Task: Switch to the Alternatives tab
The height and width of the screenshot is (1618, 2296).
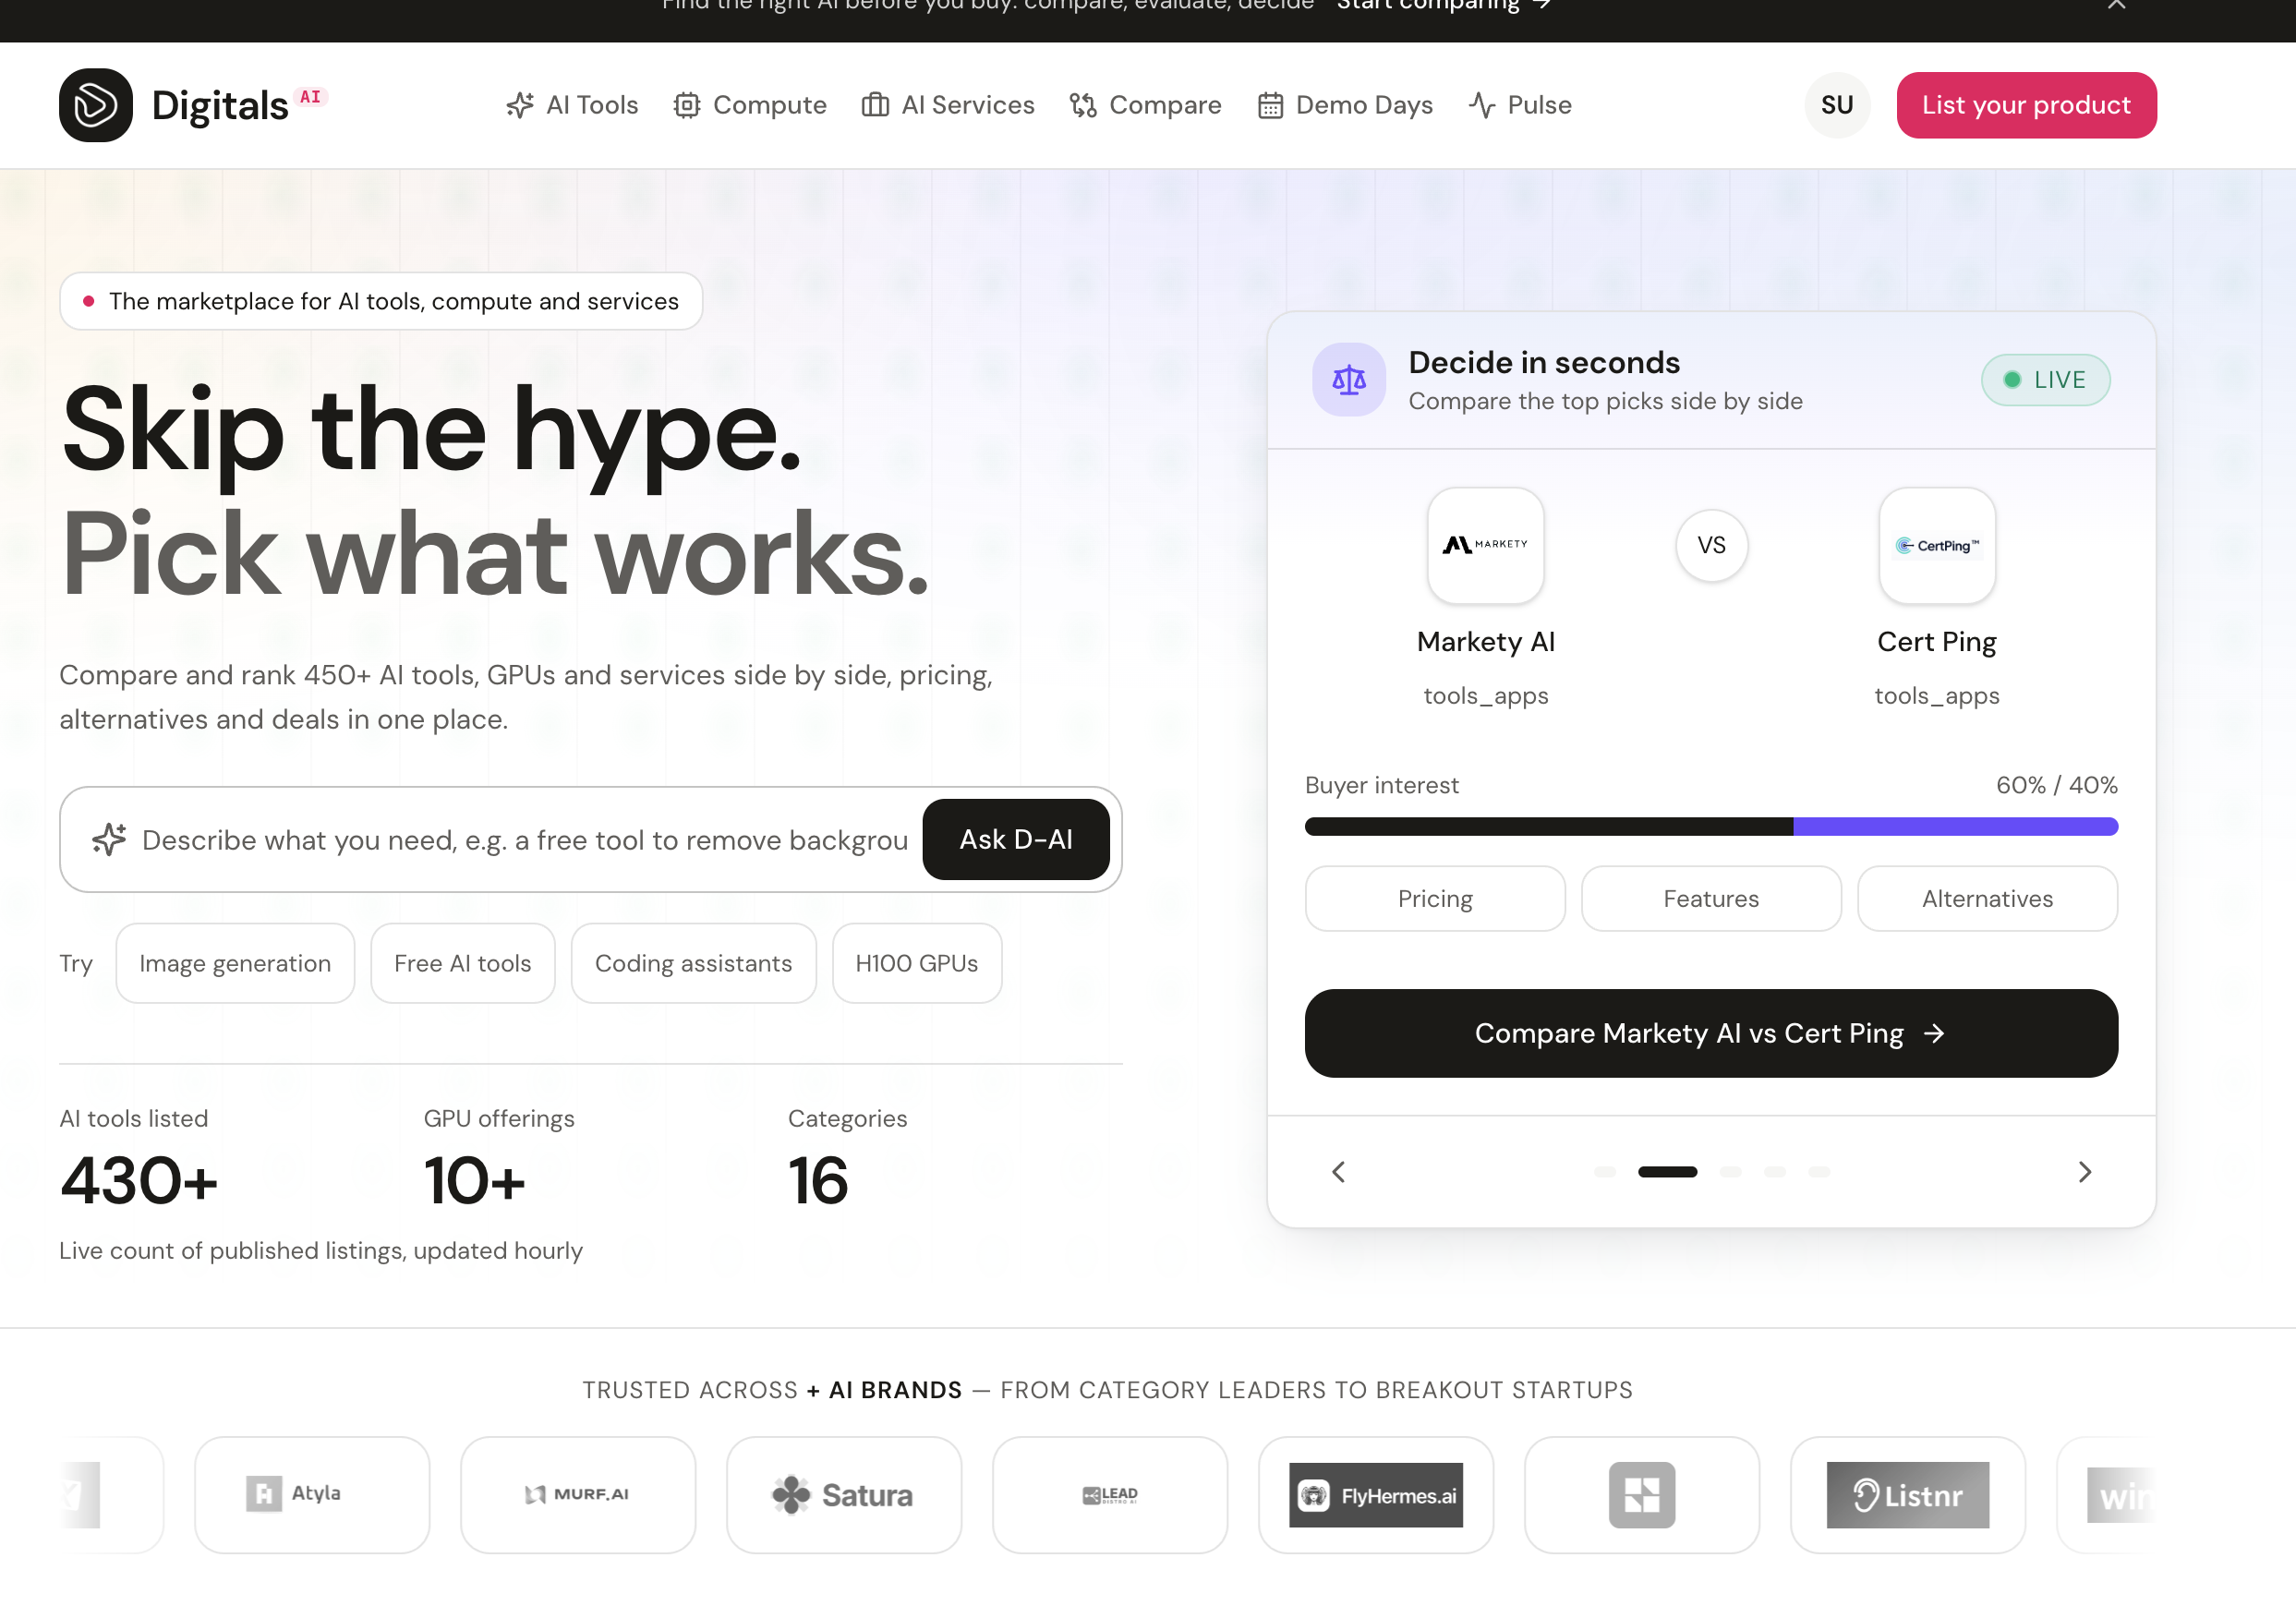Action: [1987, 898]
